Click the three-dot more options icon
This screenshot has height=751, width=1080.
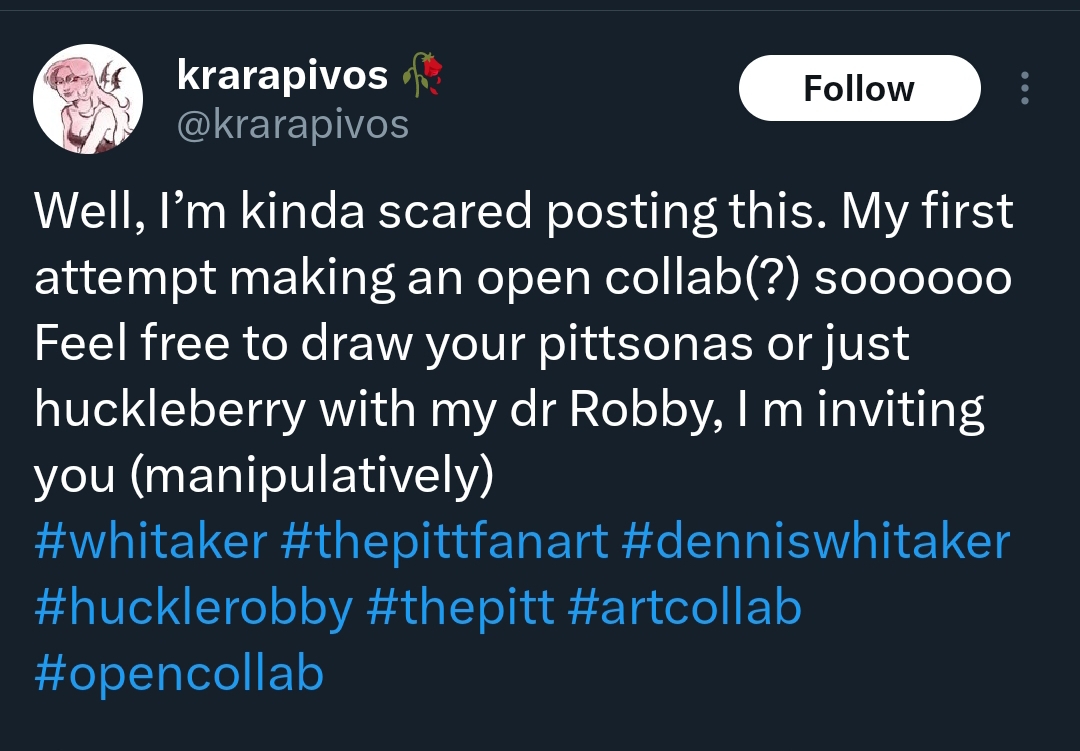(x=1023, y=89)
